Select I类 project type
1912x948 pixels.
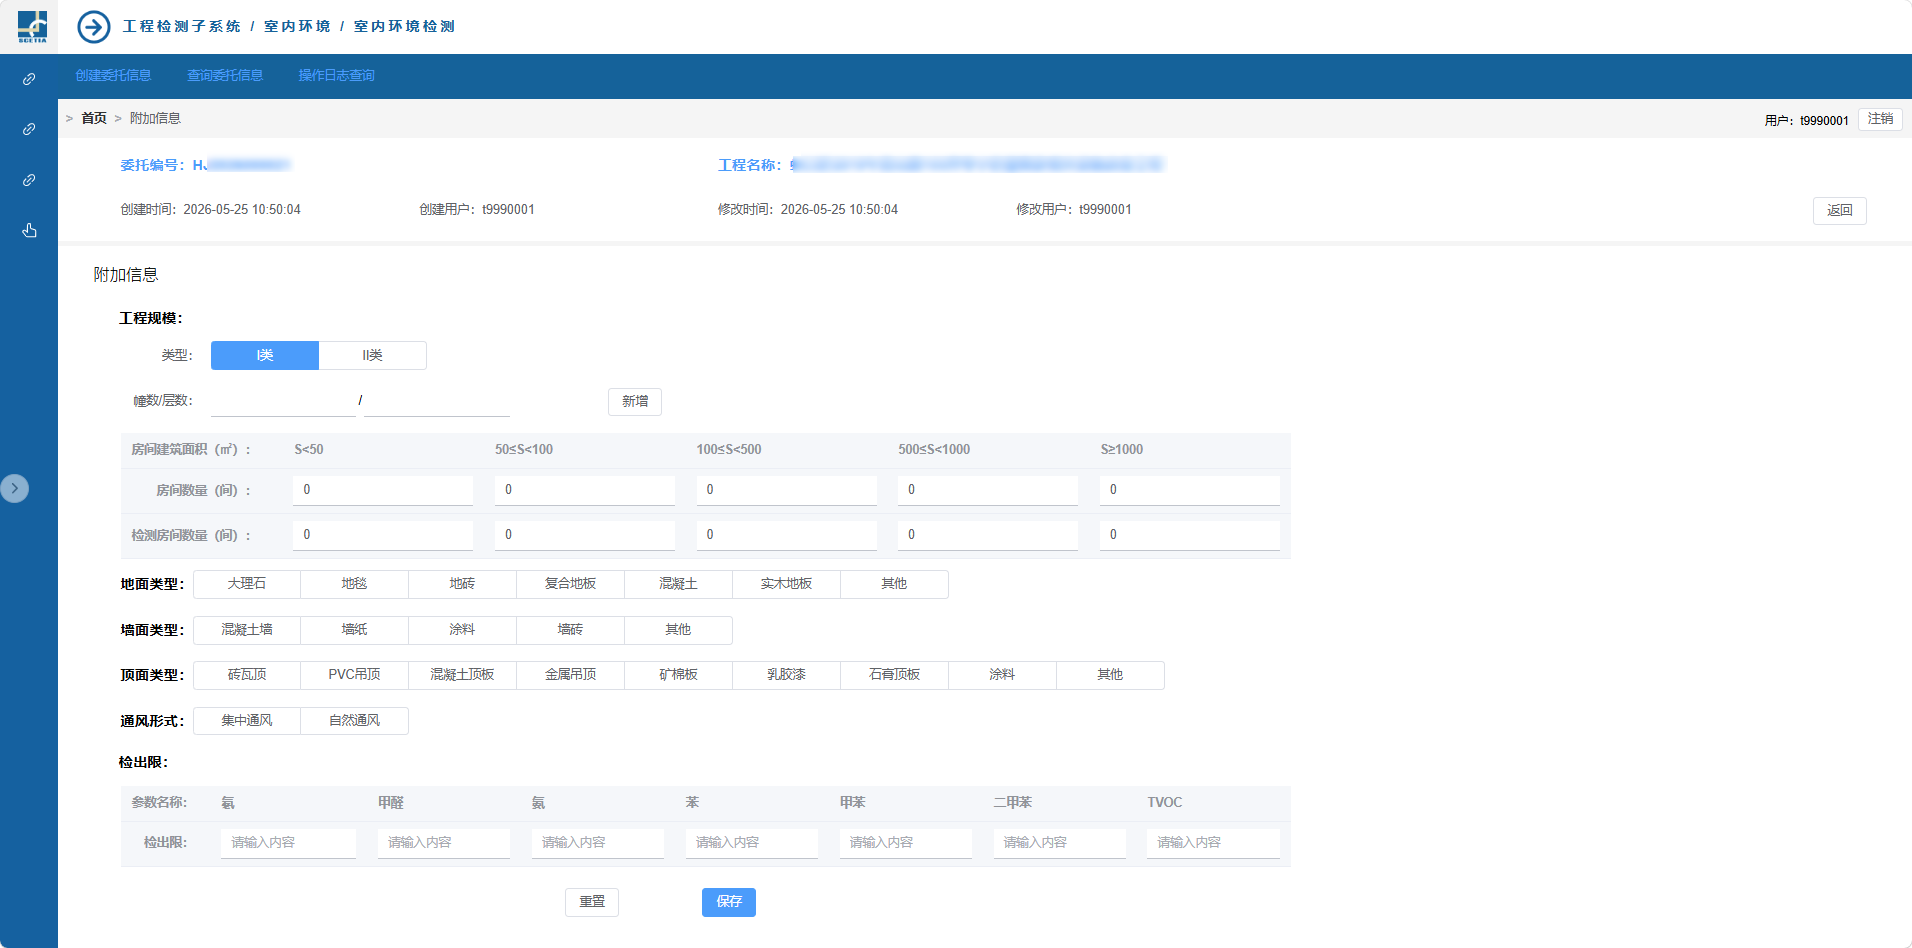(x=265, y=355)
